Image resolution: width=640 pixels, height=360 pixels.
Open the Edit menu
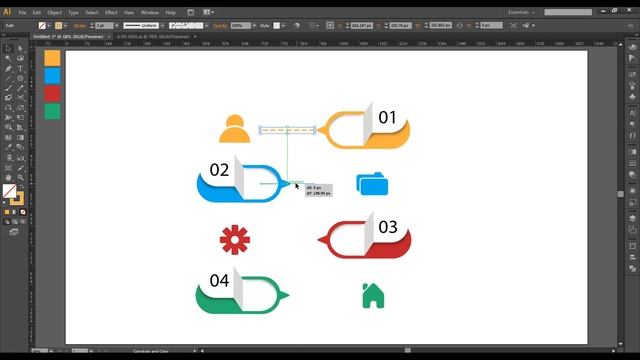pyautogui.click(x=37, y=13)
